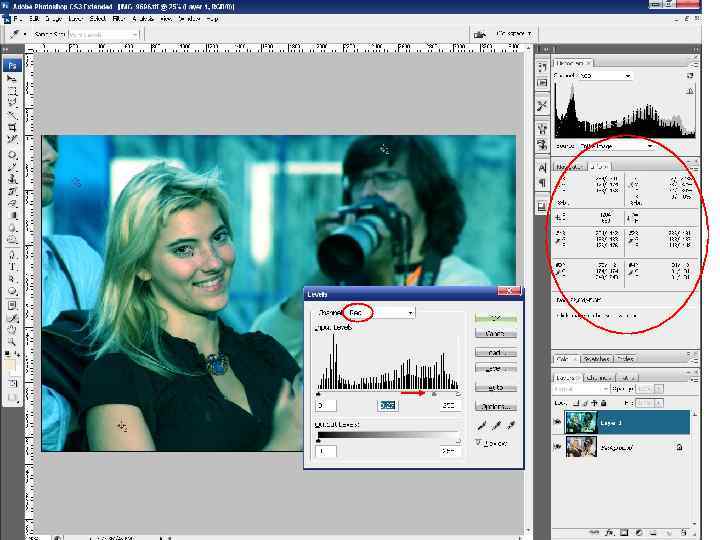Screen dimensions: 720x540
Task: Switch to the Swatches tab
Action: [596, 358]
